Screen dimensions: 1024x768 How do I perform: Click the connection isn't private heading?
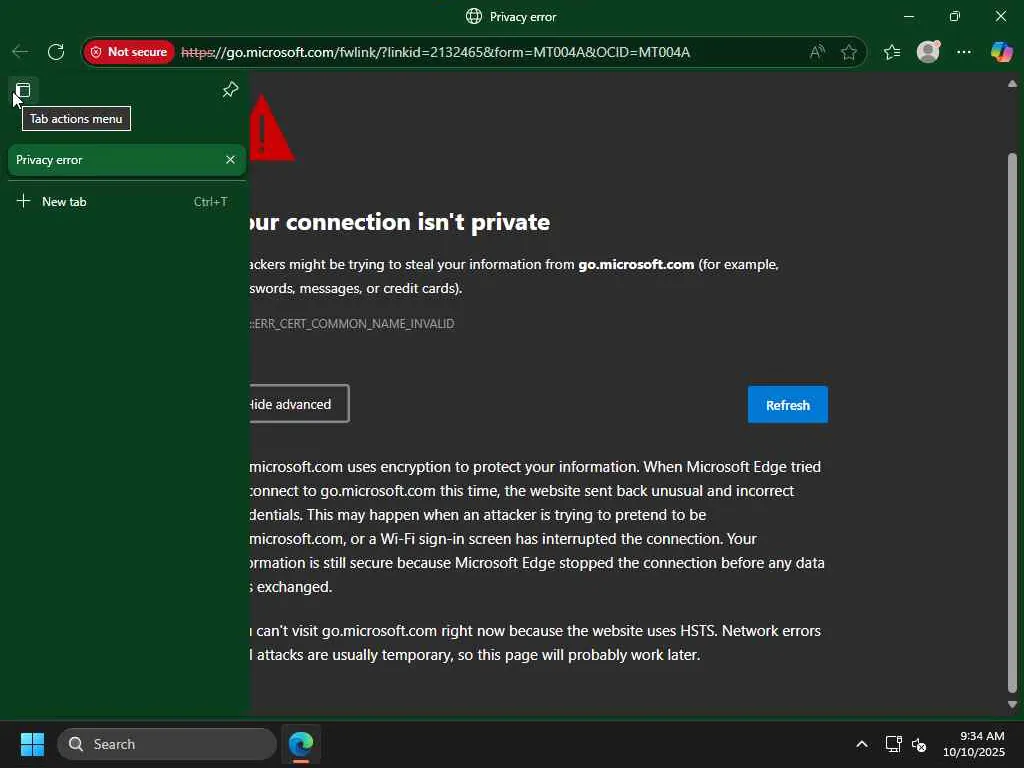tap(400, 222)
